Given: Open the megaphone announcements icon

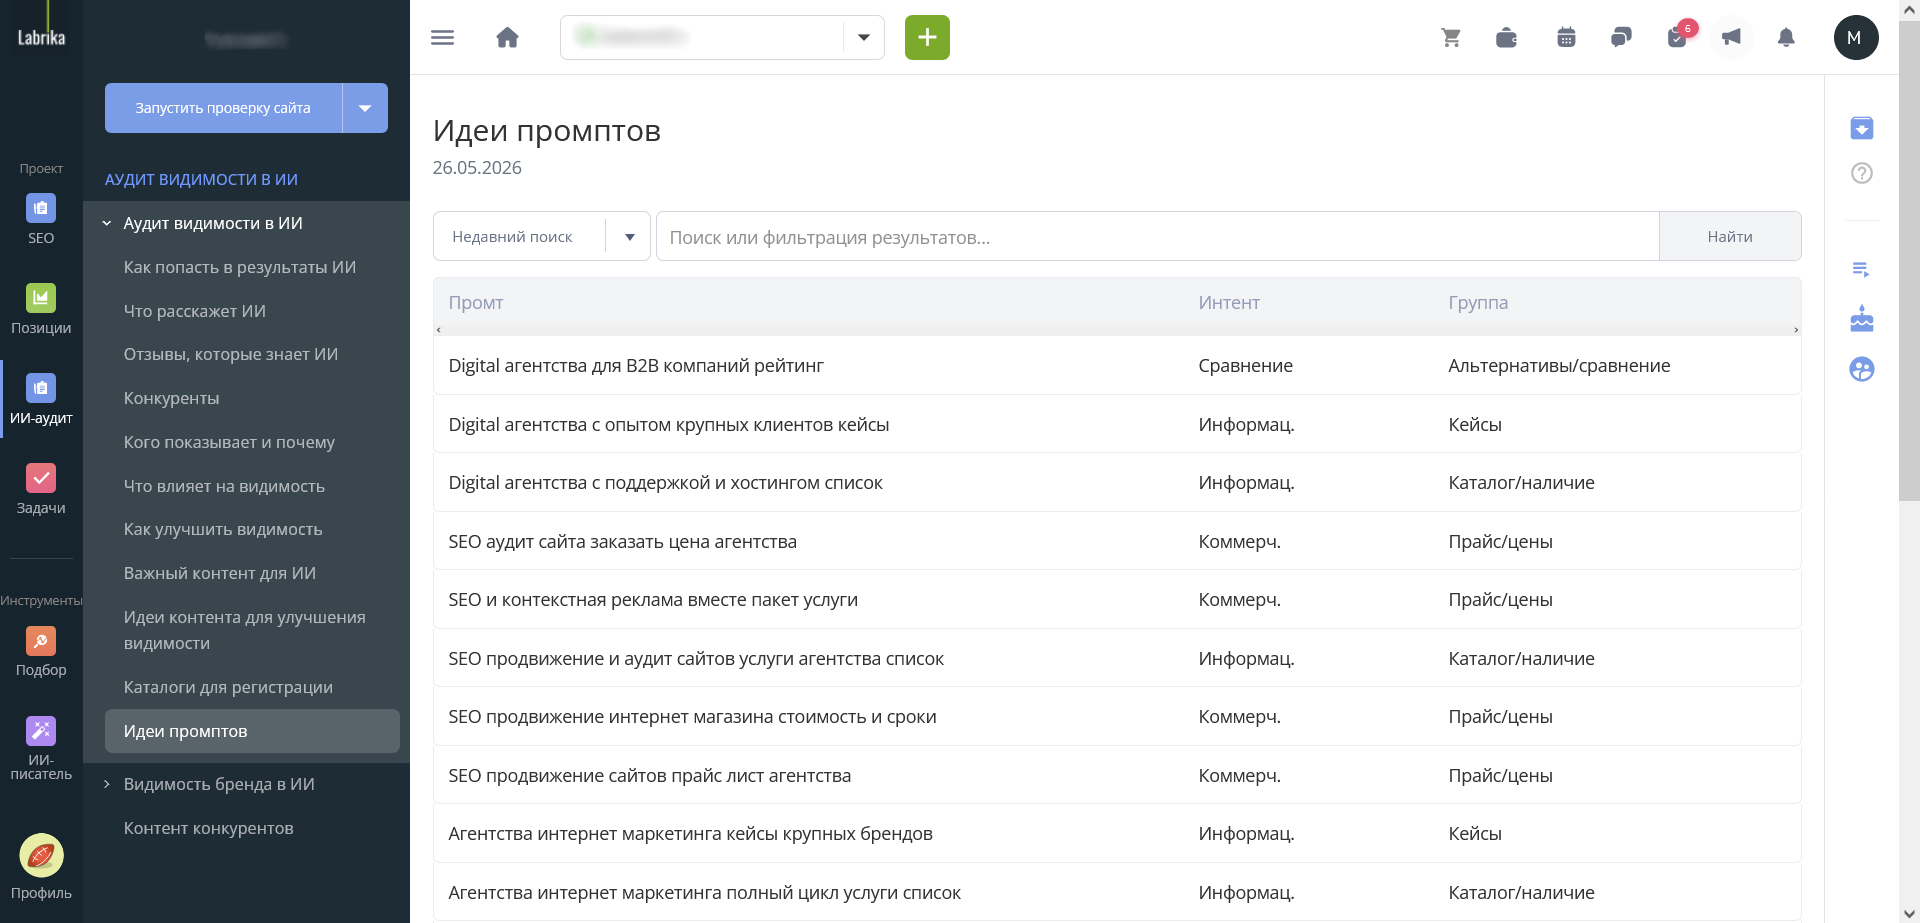Looking at the screenshot, I should [1731, 38].
